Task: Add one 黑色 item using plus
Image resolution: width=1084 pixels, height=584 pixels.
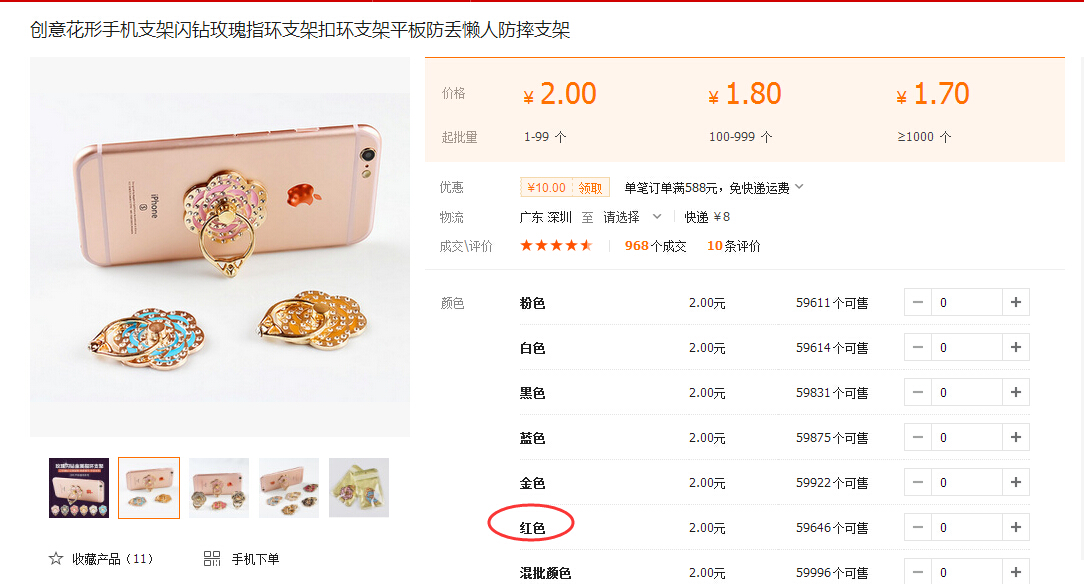Action: [1016, 392]
